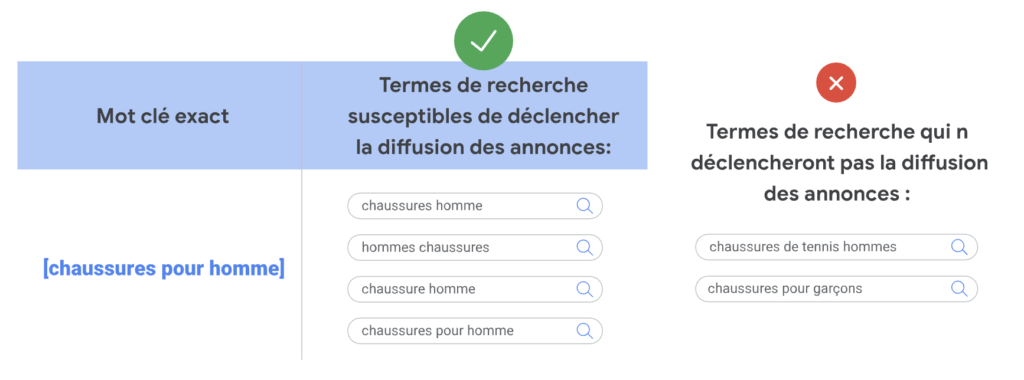The image size is (1024, 380).
Task: Click the blue [chaussures pour homme] keyword
Action: 163,269
